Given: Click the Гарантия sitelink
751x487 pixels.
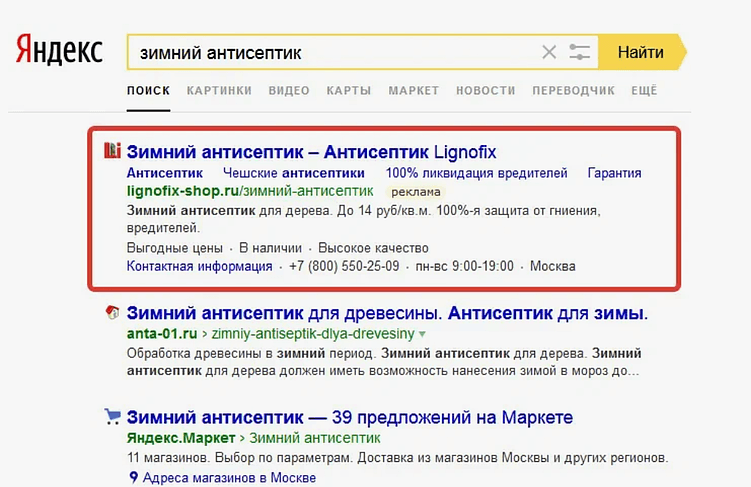Looking at the screenshot, I should [614, 173].
